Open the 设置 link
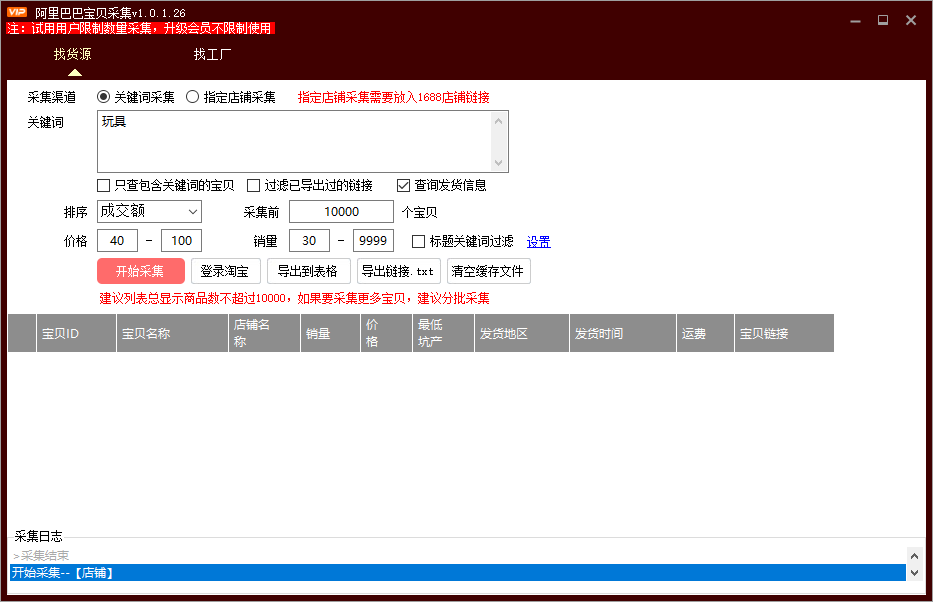The image size is (933, 602). point(538,242)
